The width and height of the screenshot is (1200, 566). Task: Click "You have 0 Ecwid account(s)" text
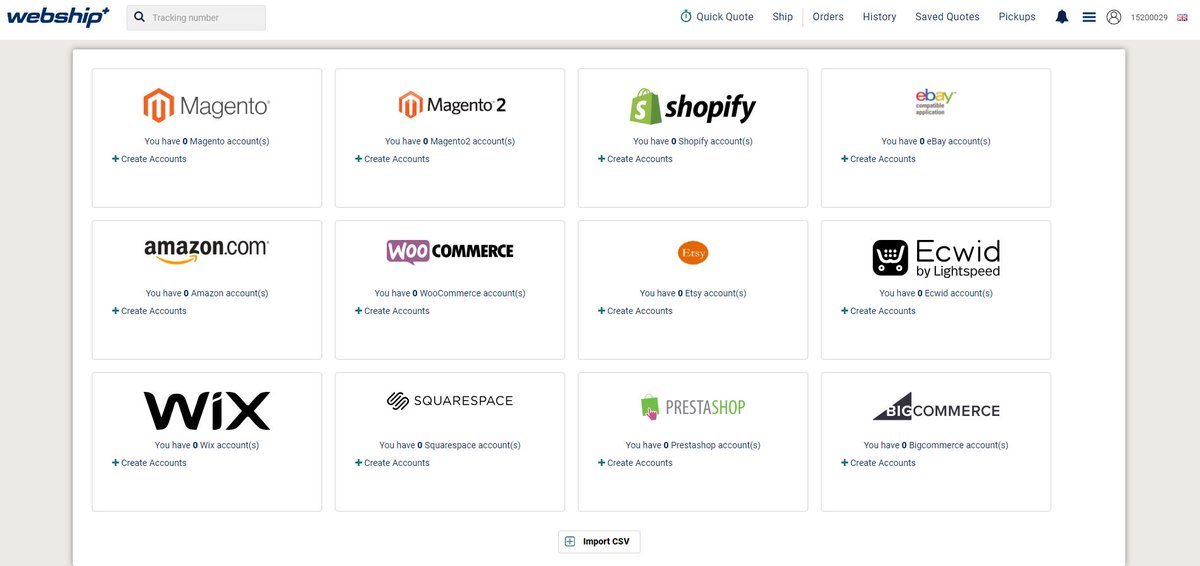click(936, 293)
